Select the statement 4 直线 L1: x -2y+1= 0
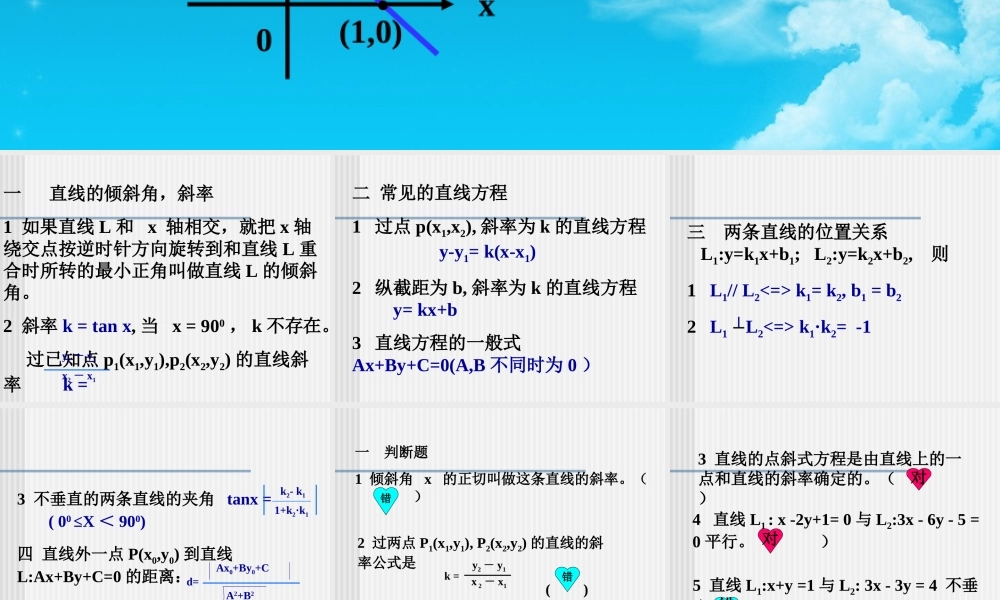1000x600 pixels. (x=836, y=520)
